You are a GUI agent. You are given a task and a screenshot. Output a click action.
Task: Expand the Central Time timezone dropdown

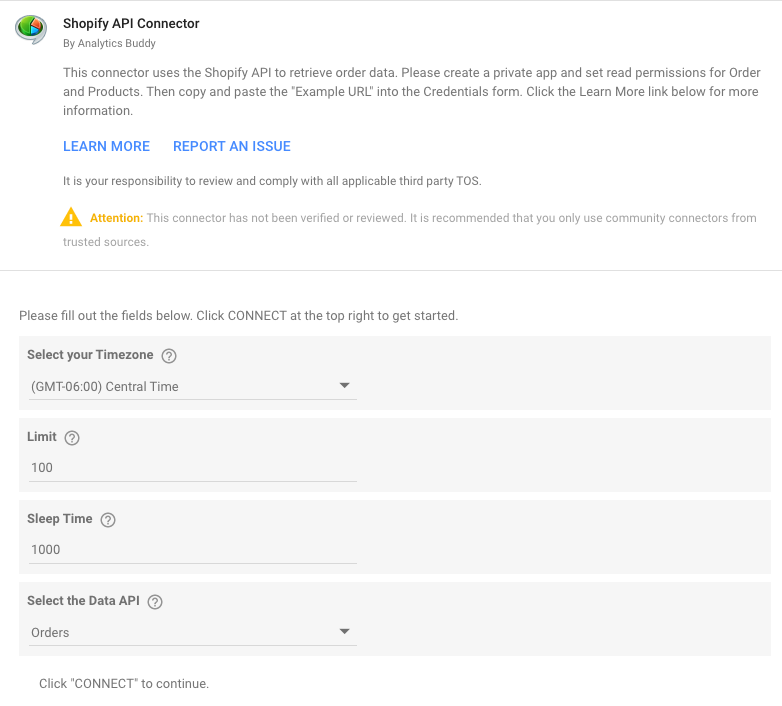pos(193,386)
